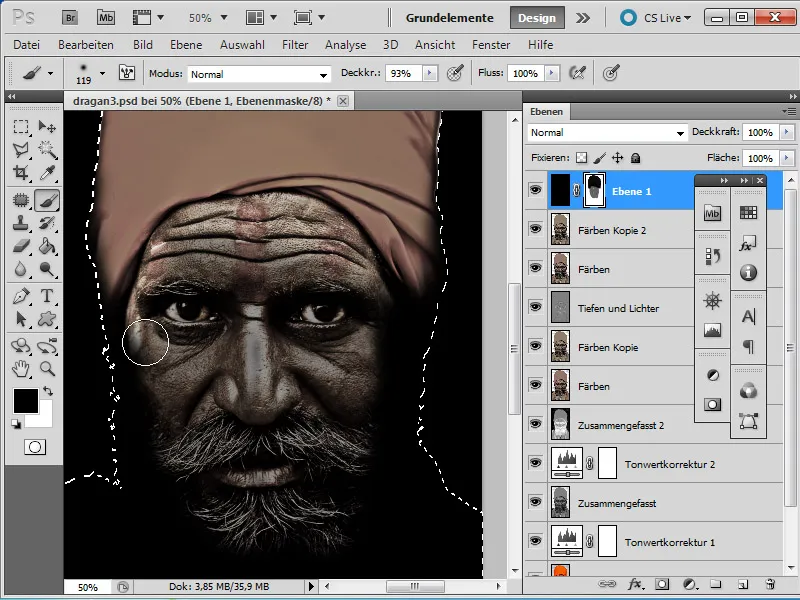Hide the Tonwertkorrektur 2 layer
800x600 pixels.
click(x=534, y=464)
